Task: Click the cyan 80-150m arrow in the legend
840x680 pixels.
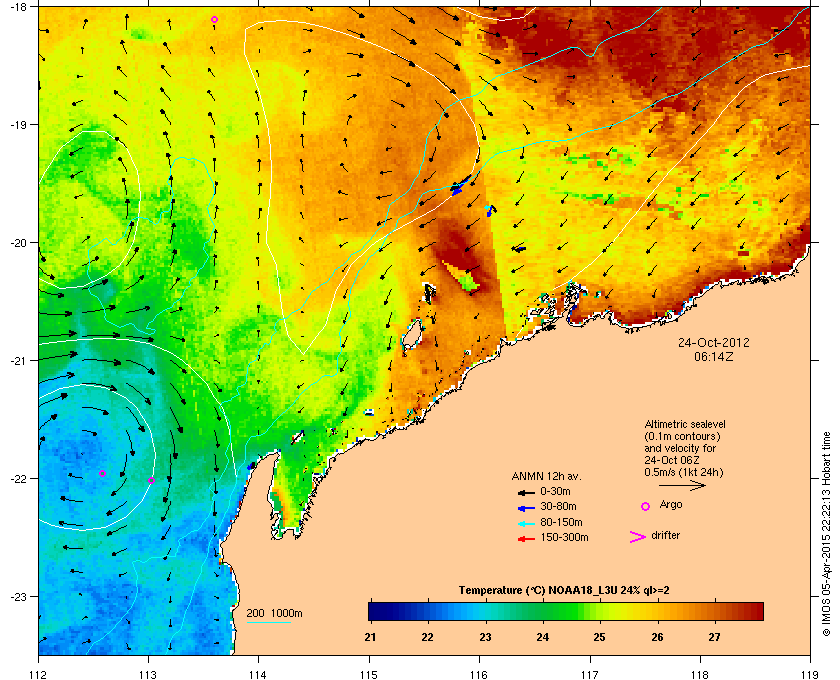Action: pos(526,524)
